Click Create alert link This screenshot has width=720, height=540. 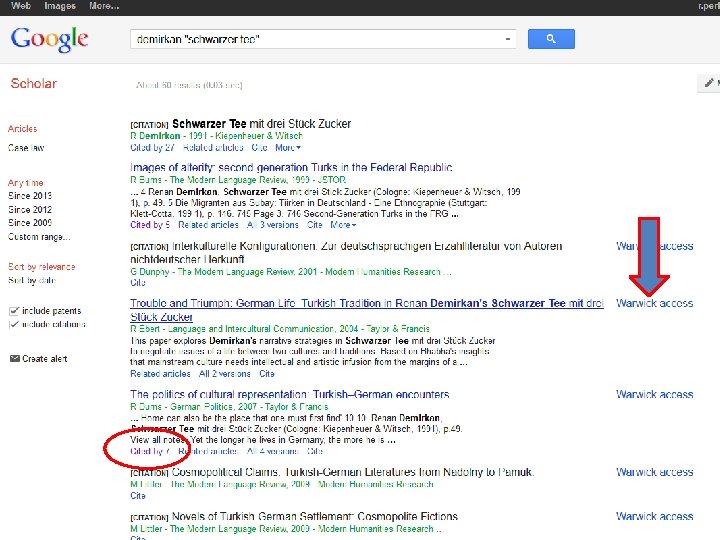click(45, 359)
